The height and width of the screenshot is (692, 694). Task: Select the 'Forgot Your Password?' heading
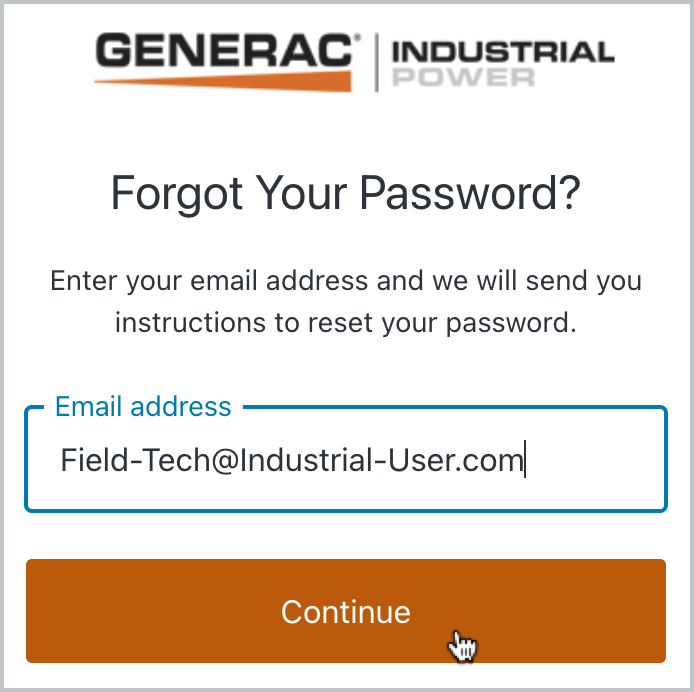tap(345, 193)
